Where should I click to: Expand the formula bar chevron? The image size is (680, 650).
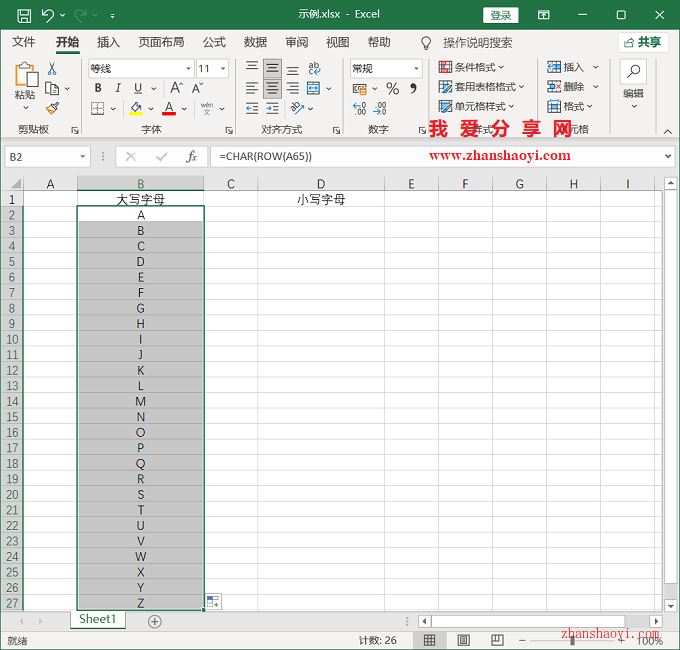pyautogui.click(x=668, y=157)
